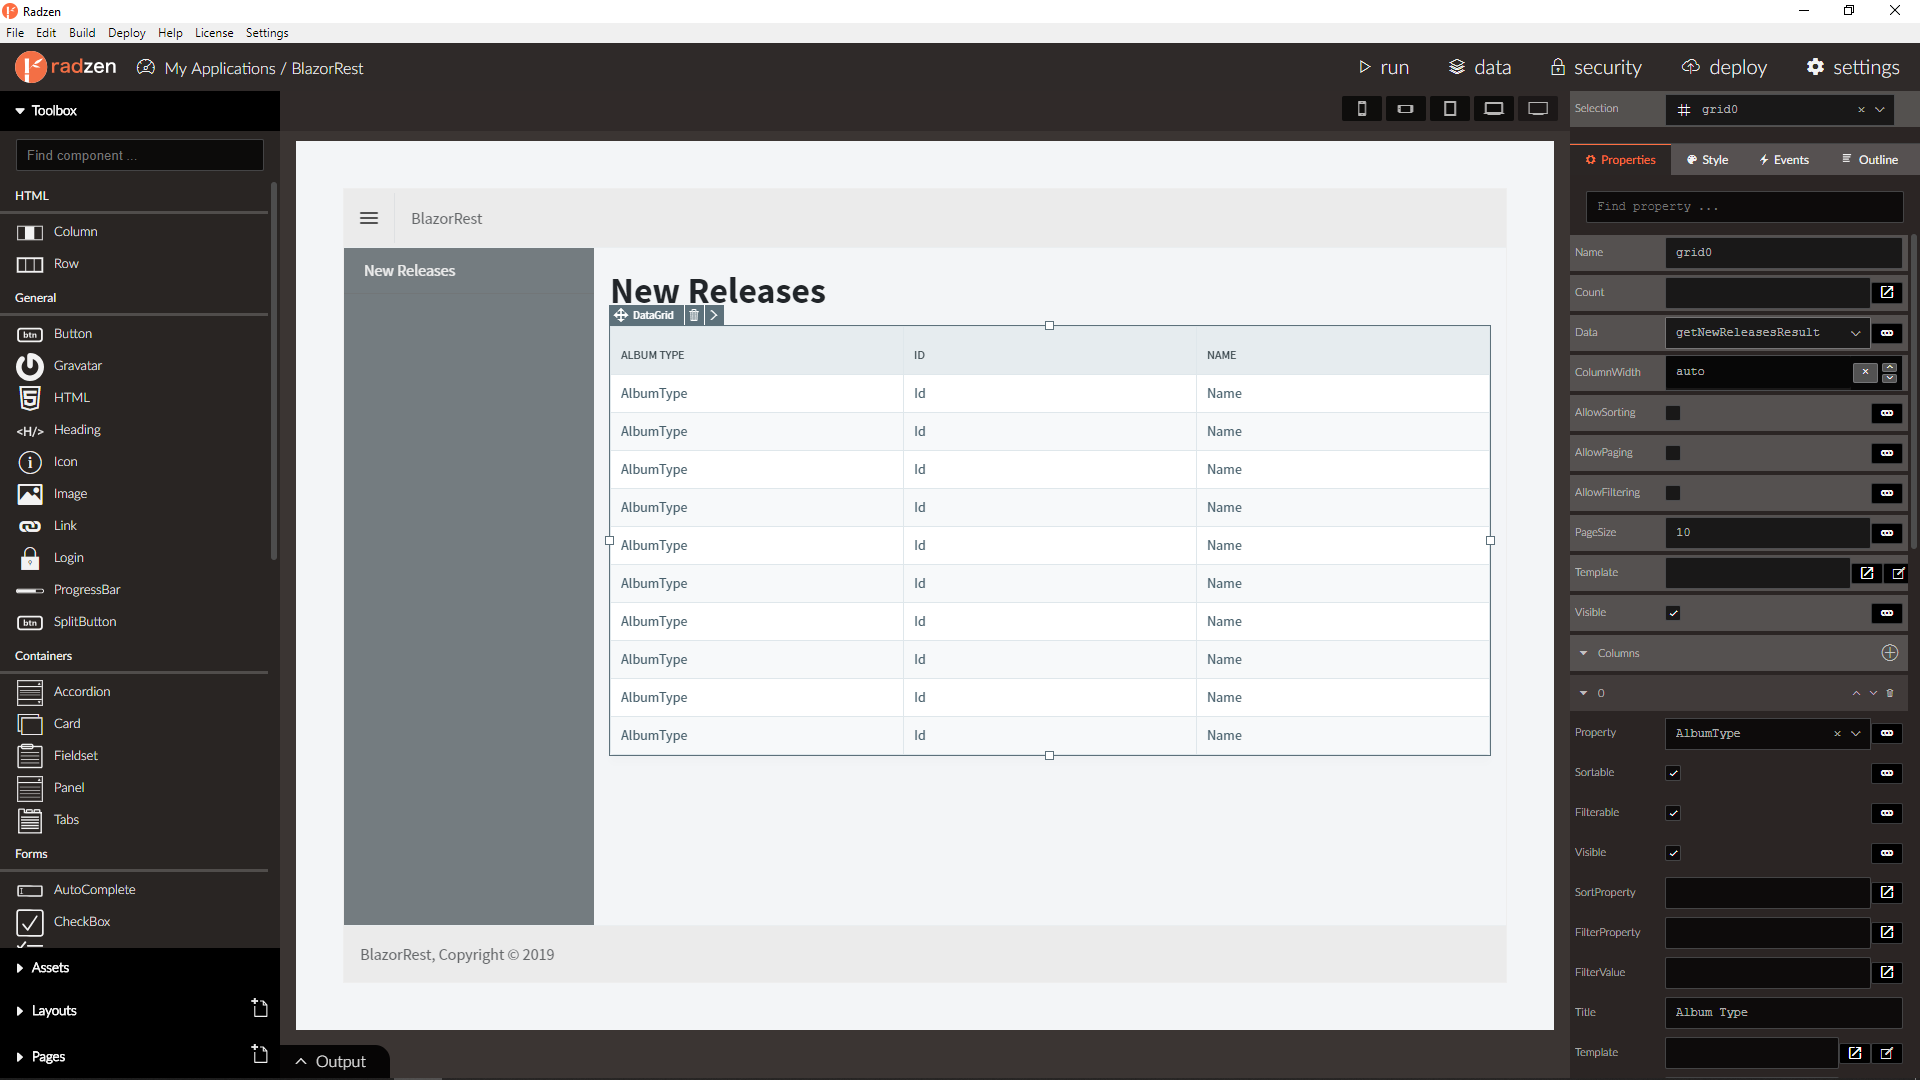This screenshot has width=1920, height=1080.
Task: Enable the AllowSorting checkbox
Action: 1673,413
